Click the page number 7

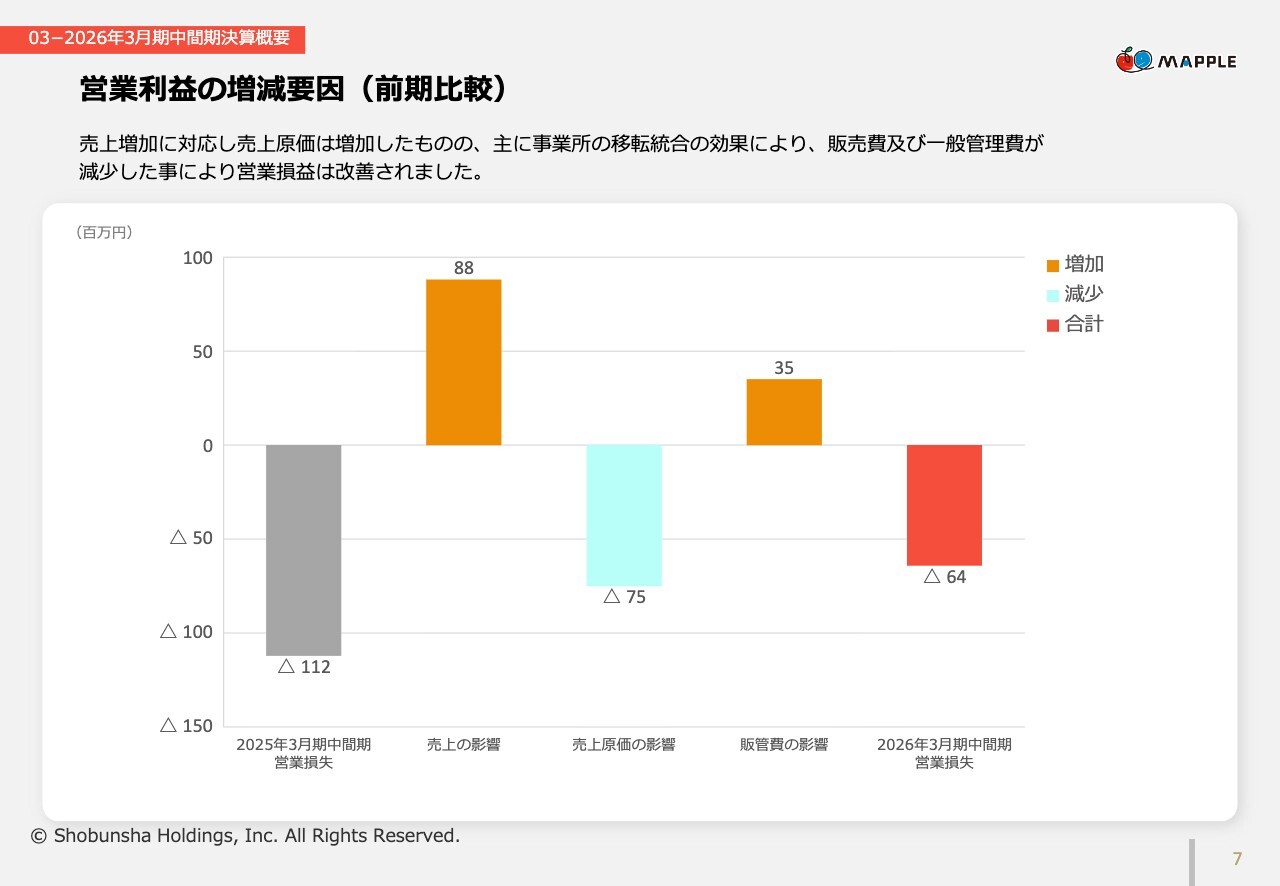click(1237, 859)
